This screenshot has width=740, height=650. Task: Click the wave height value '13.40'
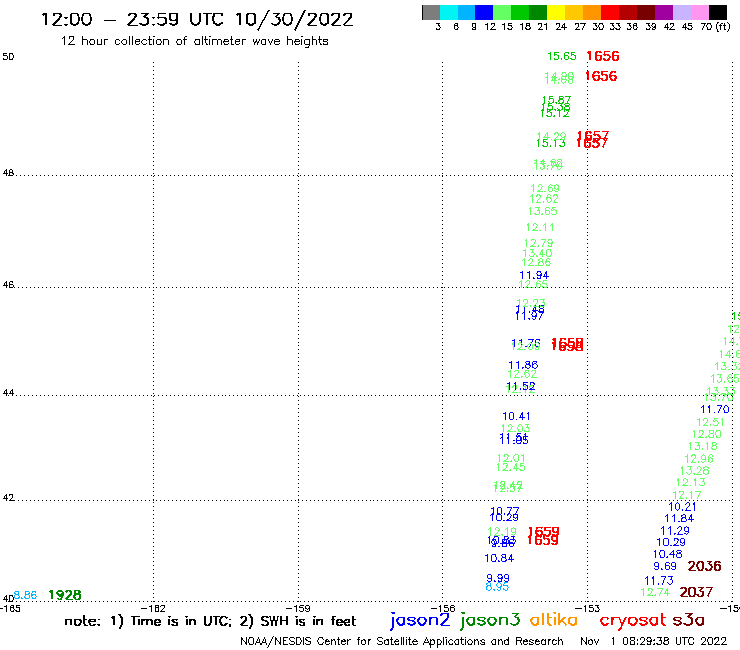point(538,253)
